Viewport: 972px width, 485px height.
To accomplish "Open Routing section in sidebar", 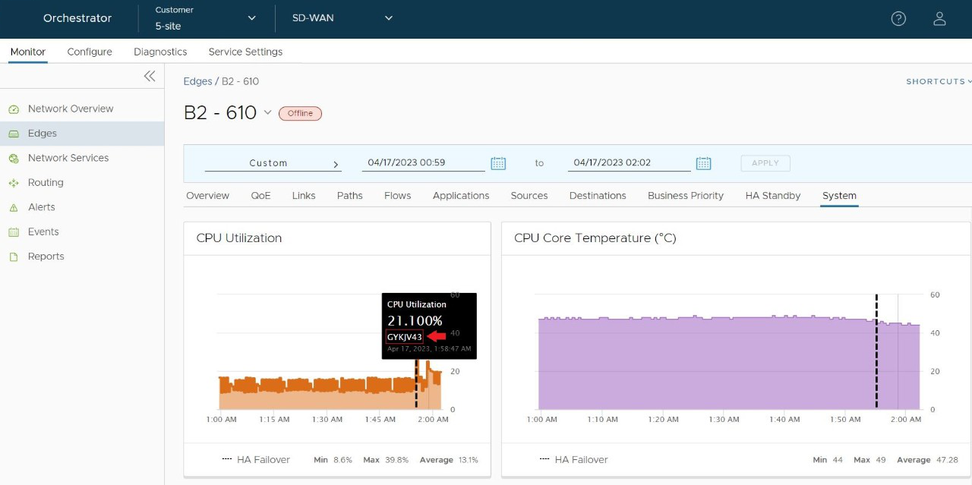I will pyautogui.click(x=45, y=183).
